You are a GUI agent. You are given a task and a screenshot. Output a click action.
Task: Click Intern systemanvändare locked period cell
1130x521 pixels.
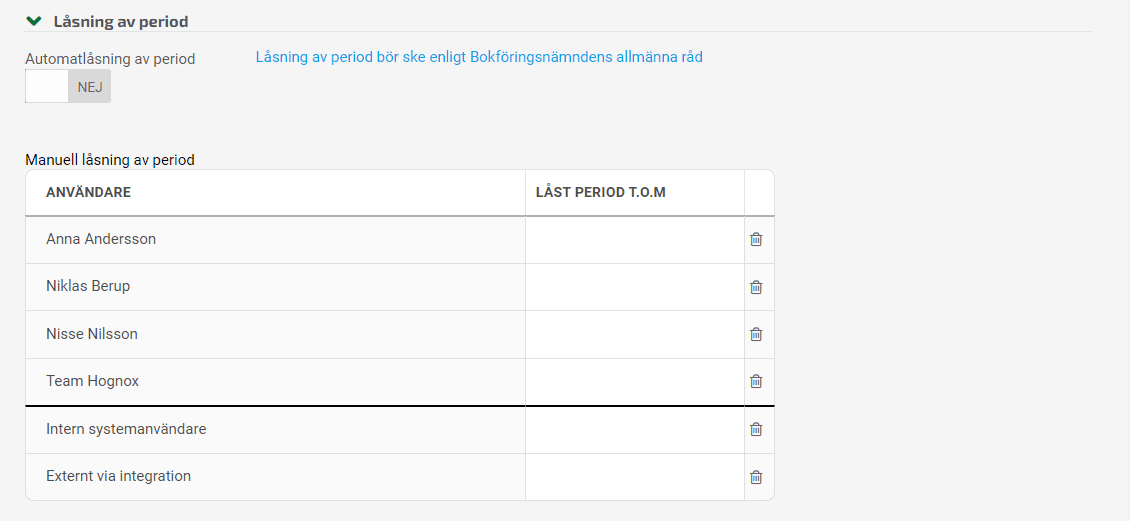635,430
